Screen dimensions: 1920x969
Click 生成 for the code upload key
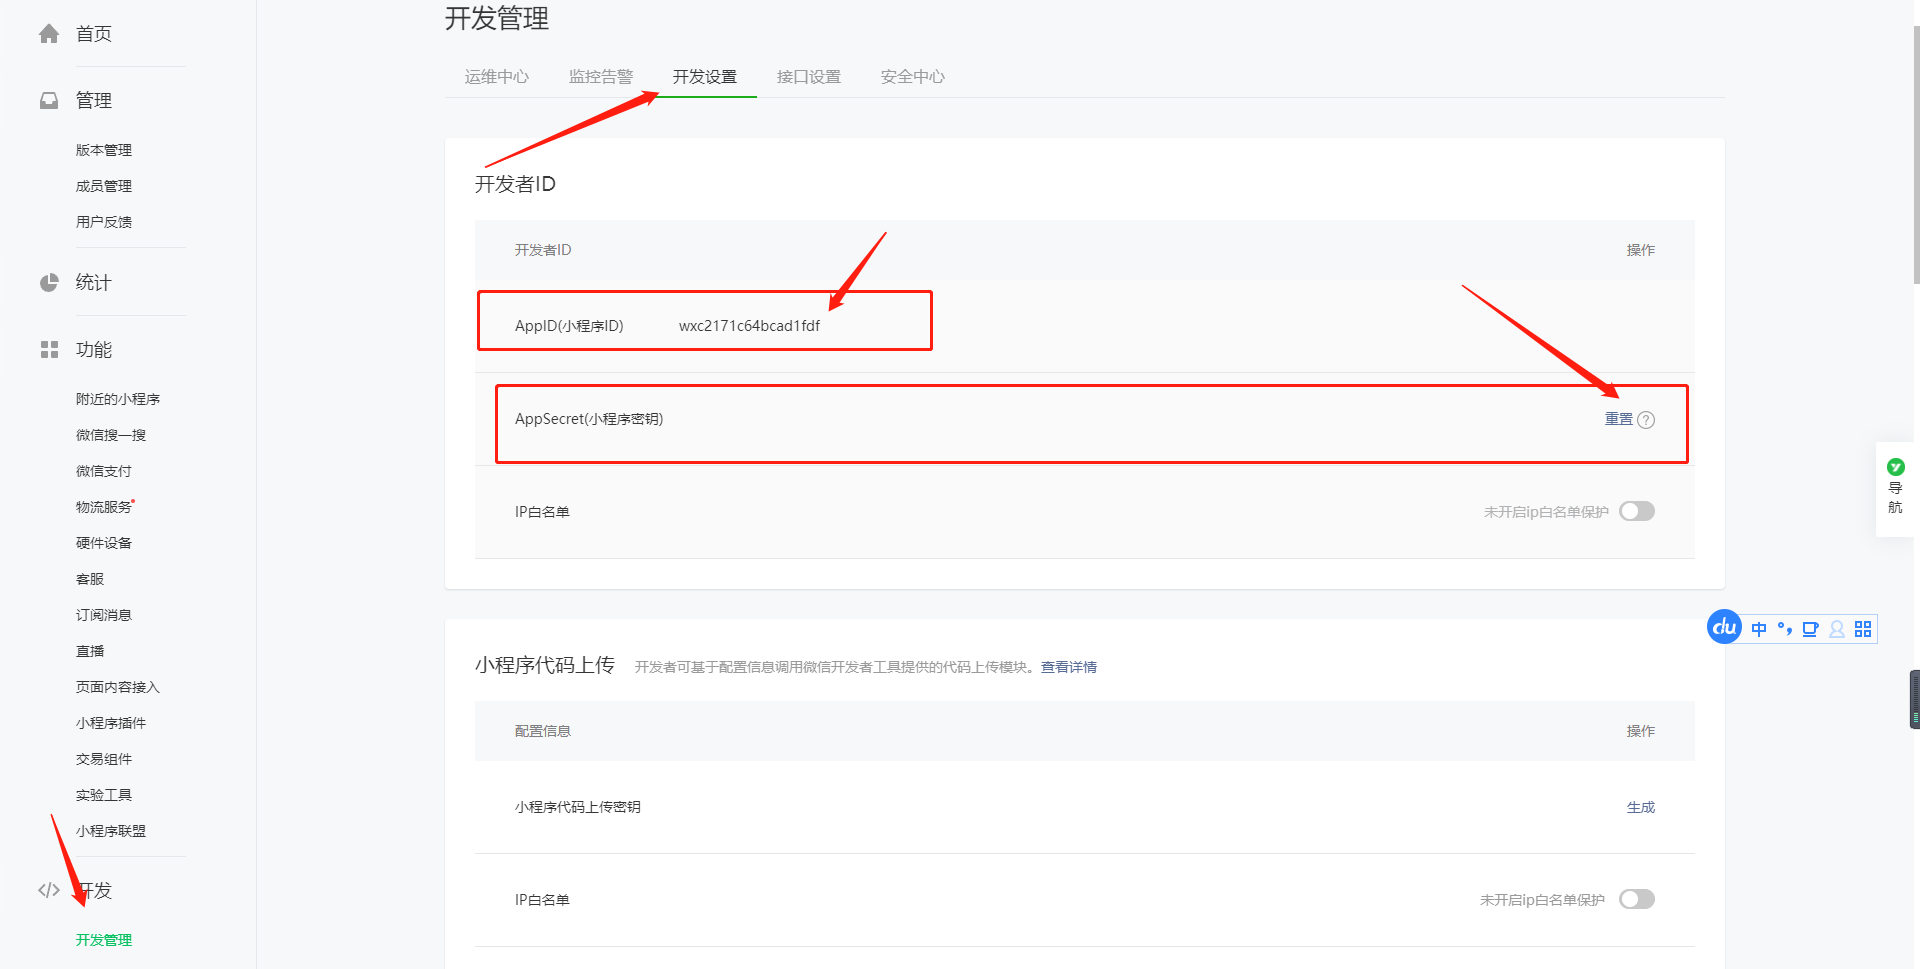click(x=1641, y=808)
